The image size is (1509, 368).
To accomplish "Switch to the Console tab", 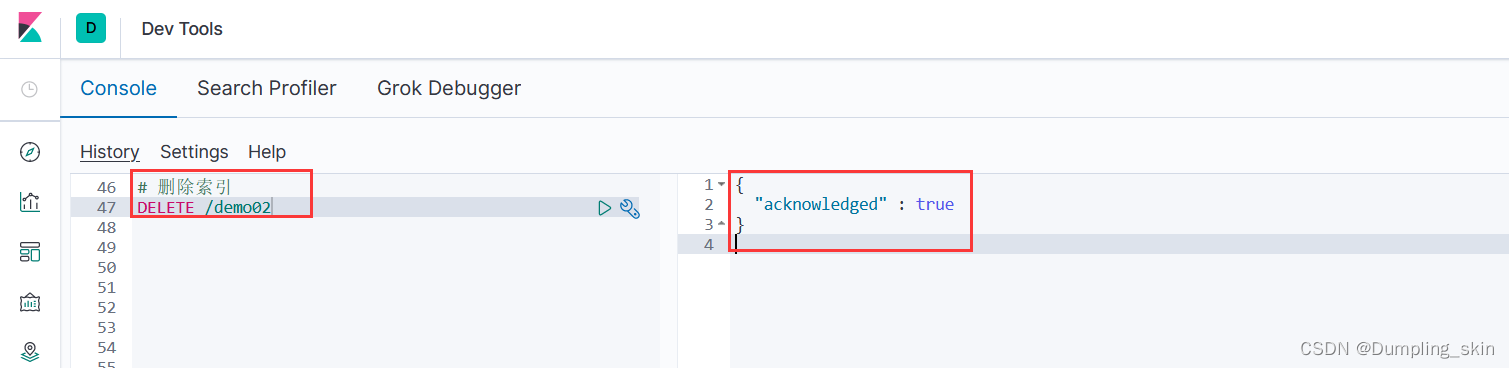I will point(118,88).
